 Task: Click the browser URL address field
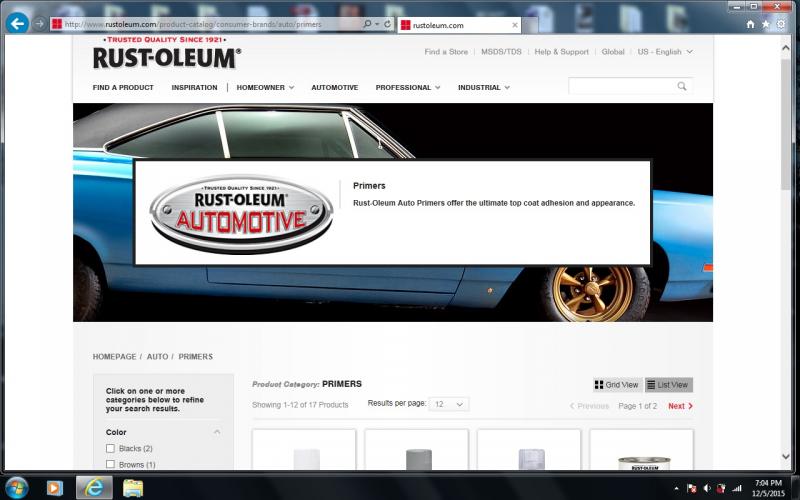(x=206, y=24)
